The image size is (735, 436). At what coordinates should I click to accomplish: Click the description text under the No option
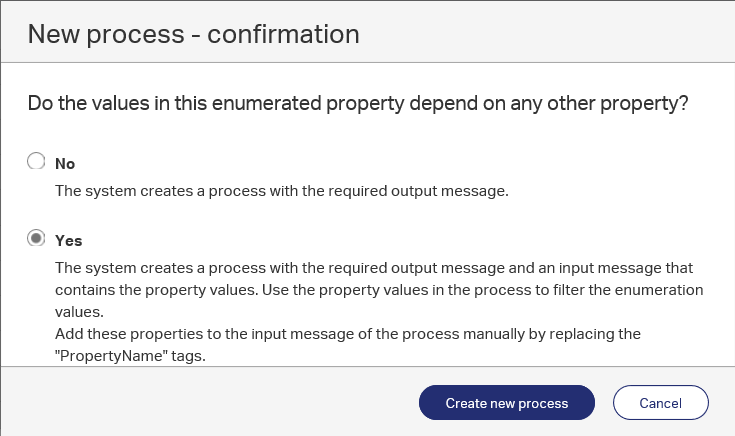click(282, 189)
